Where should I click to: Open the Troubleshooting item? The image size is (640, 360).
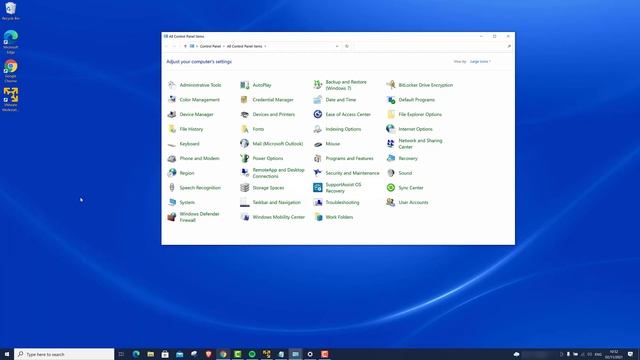point(337,202)
